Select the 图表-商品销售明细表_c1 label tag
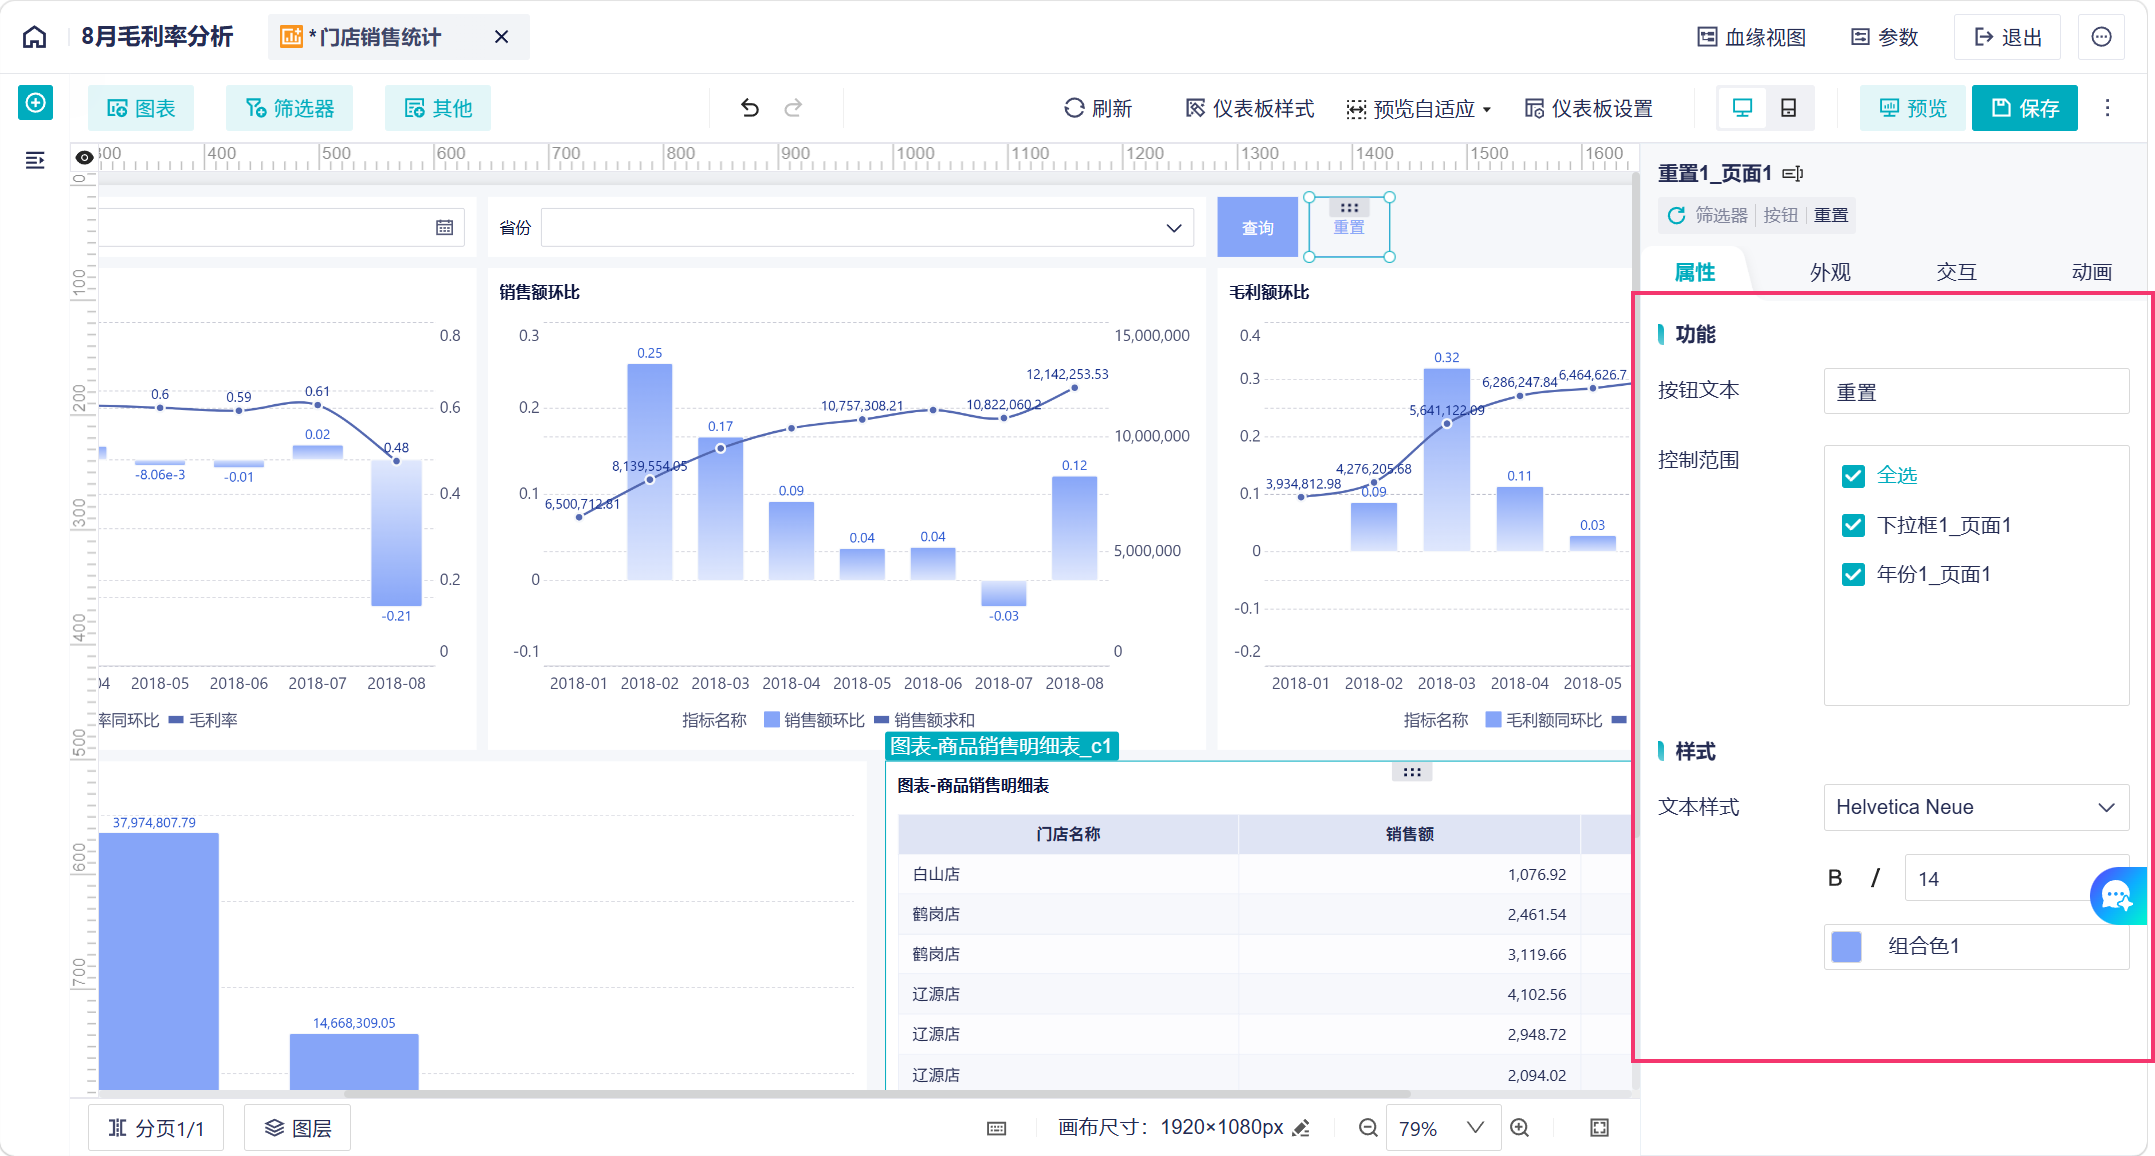The height and width of the screenshot is (1156, 2155). coord(1001,746)
